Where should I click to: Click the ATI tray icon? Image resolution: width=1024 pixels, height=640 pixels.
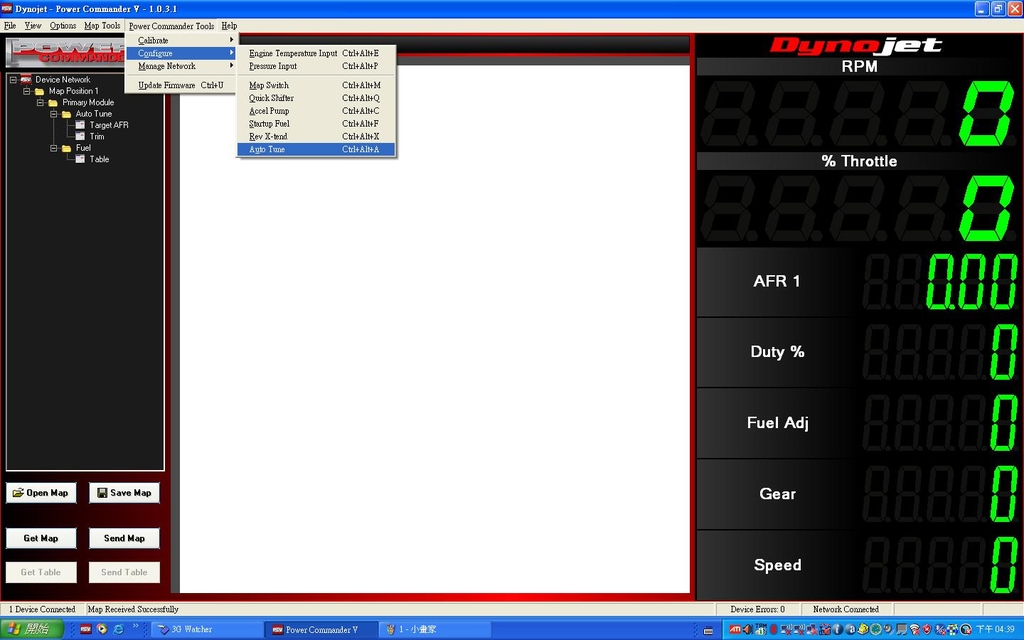[735, 630]
